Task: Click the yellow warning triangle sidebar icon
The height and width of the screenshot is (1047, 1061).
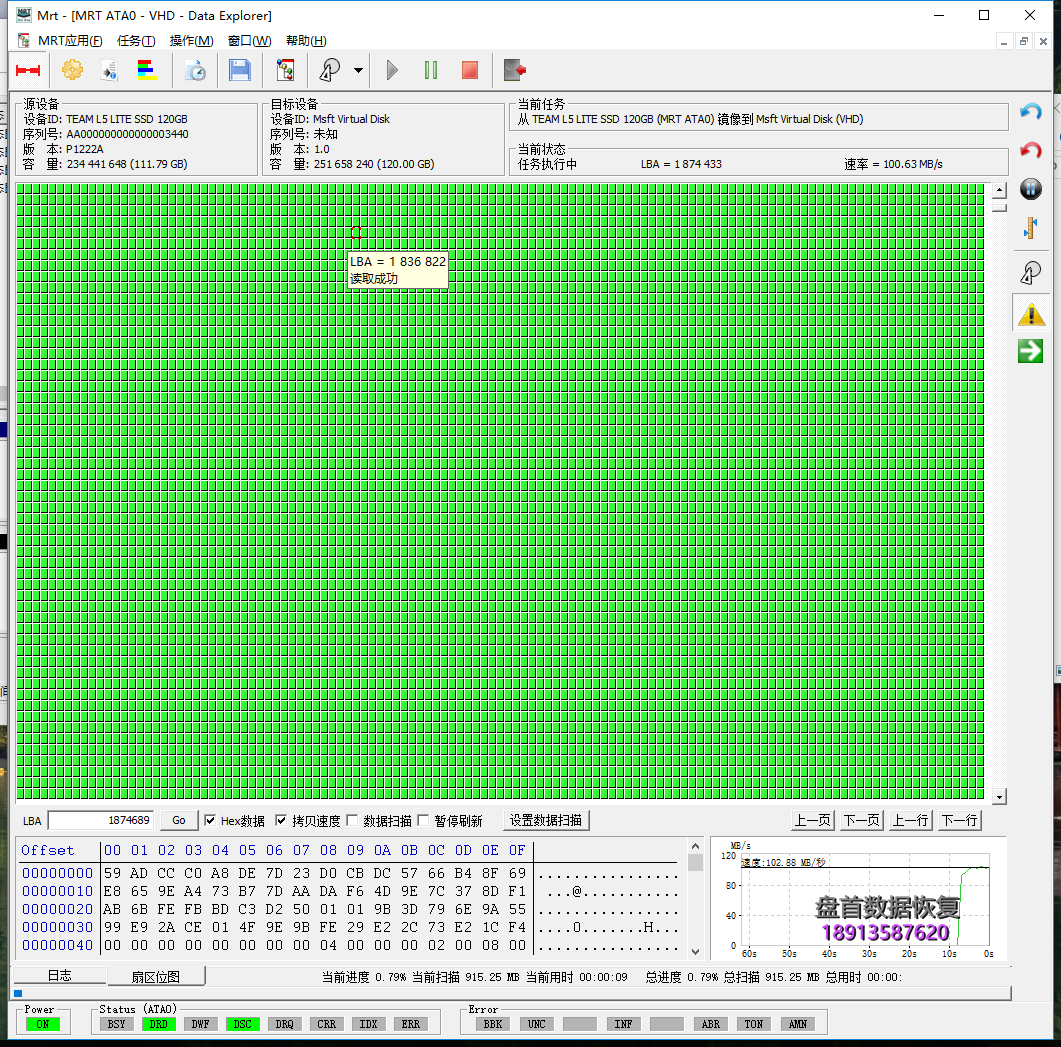Action: 1030,314
